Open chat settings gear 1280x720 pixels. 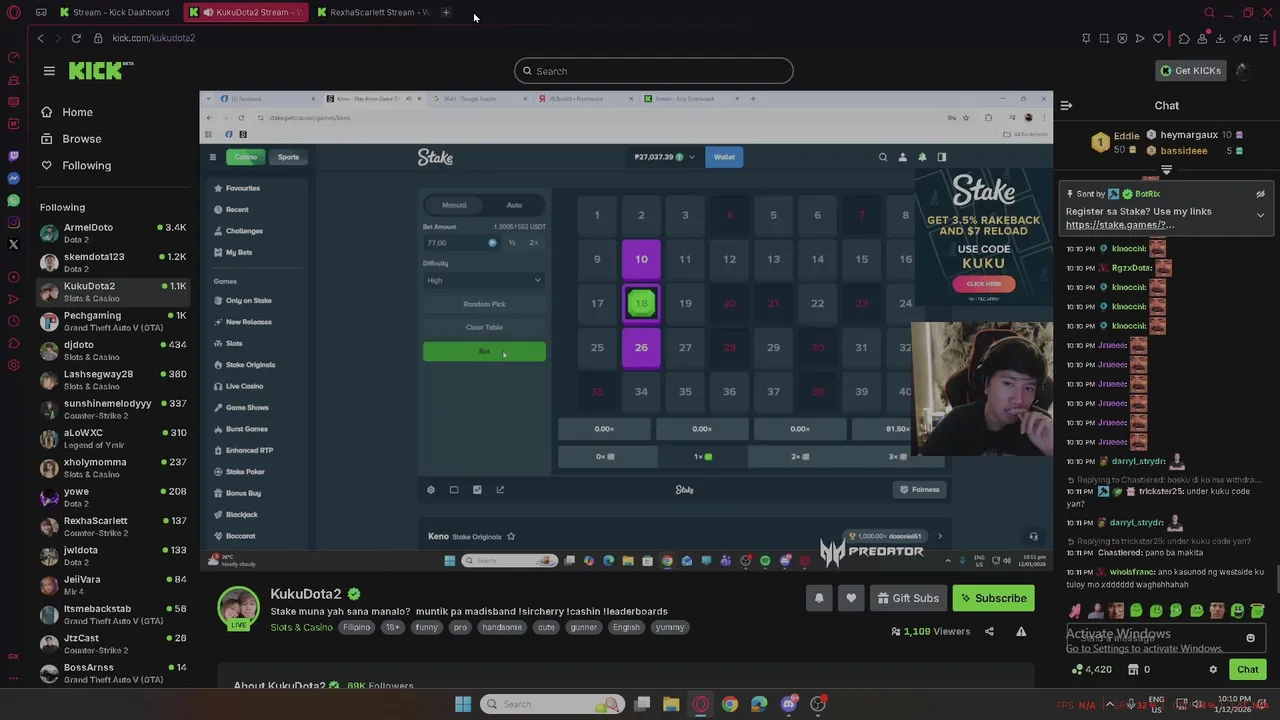pos(1213,670)
